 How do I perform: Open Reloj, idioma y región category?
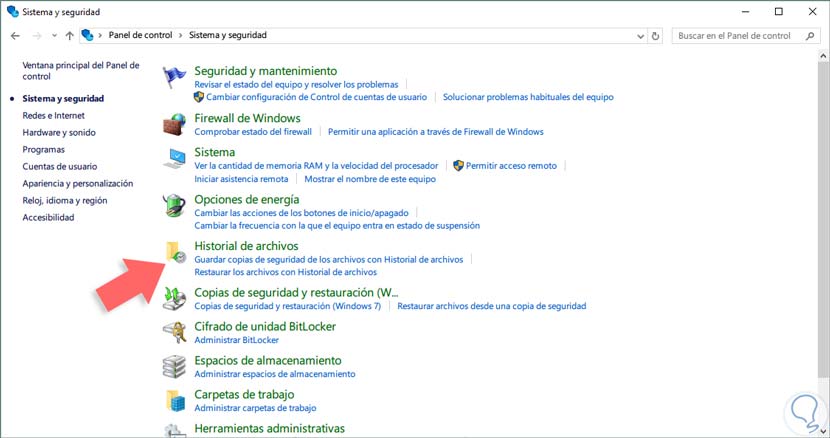coord(65,200)
